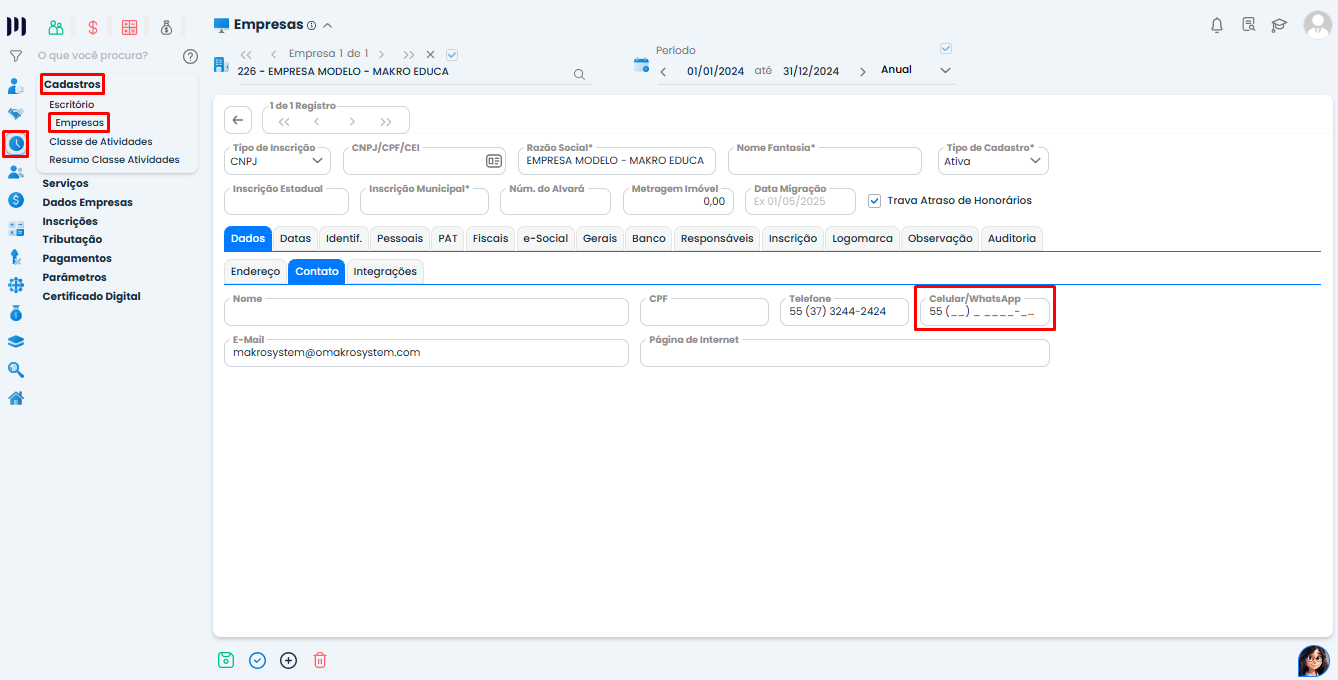Open Escritório under Cadastros
Image resolution: width=1338 pixels, height=680 pixels.
coord(72,104)
